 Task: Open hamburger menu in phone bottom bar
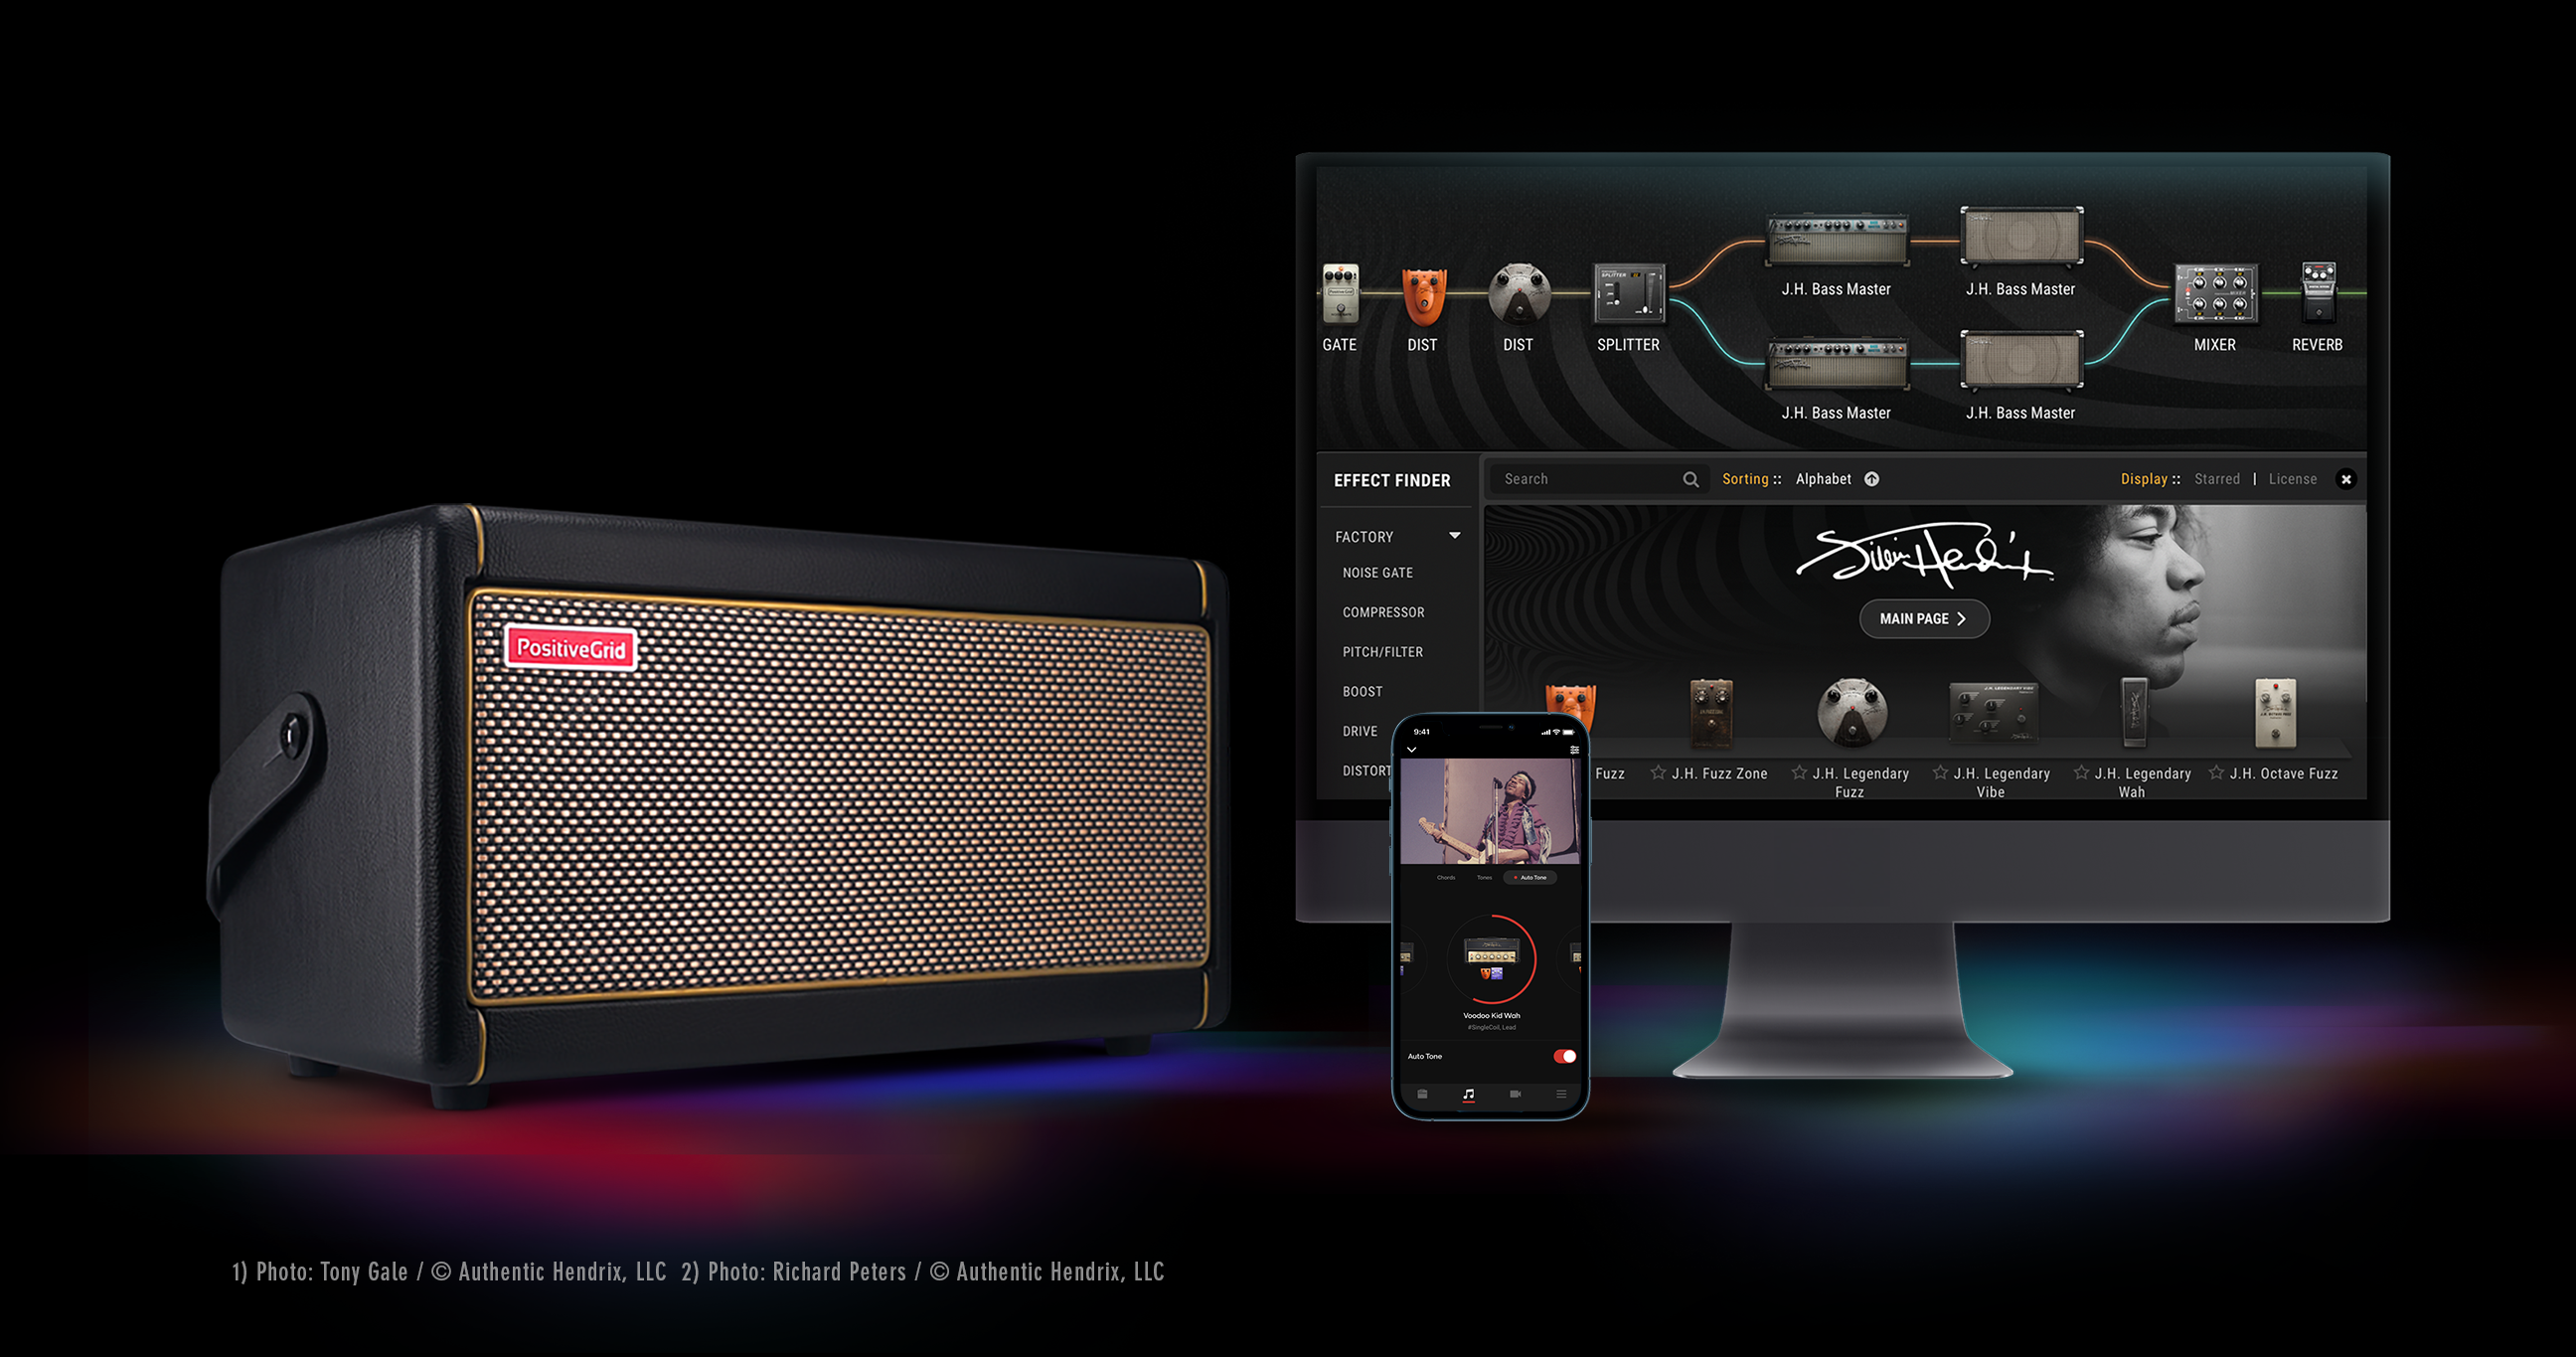[x=1561, y=1095]
